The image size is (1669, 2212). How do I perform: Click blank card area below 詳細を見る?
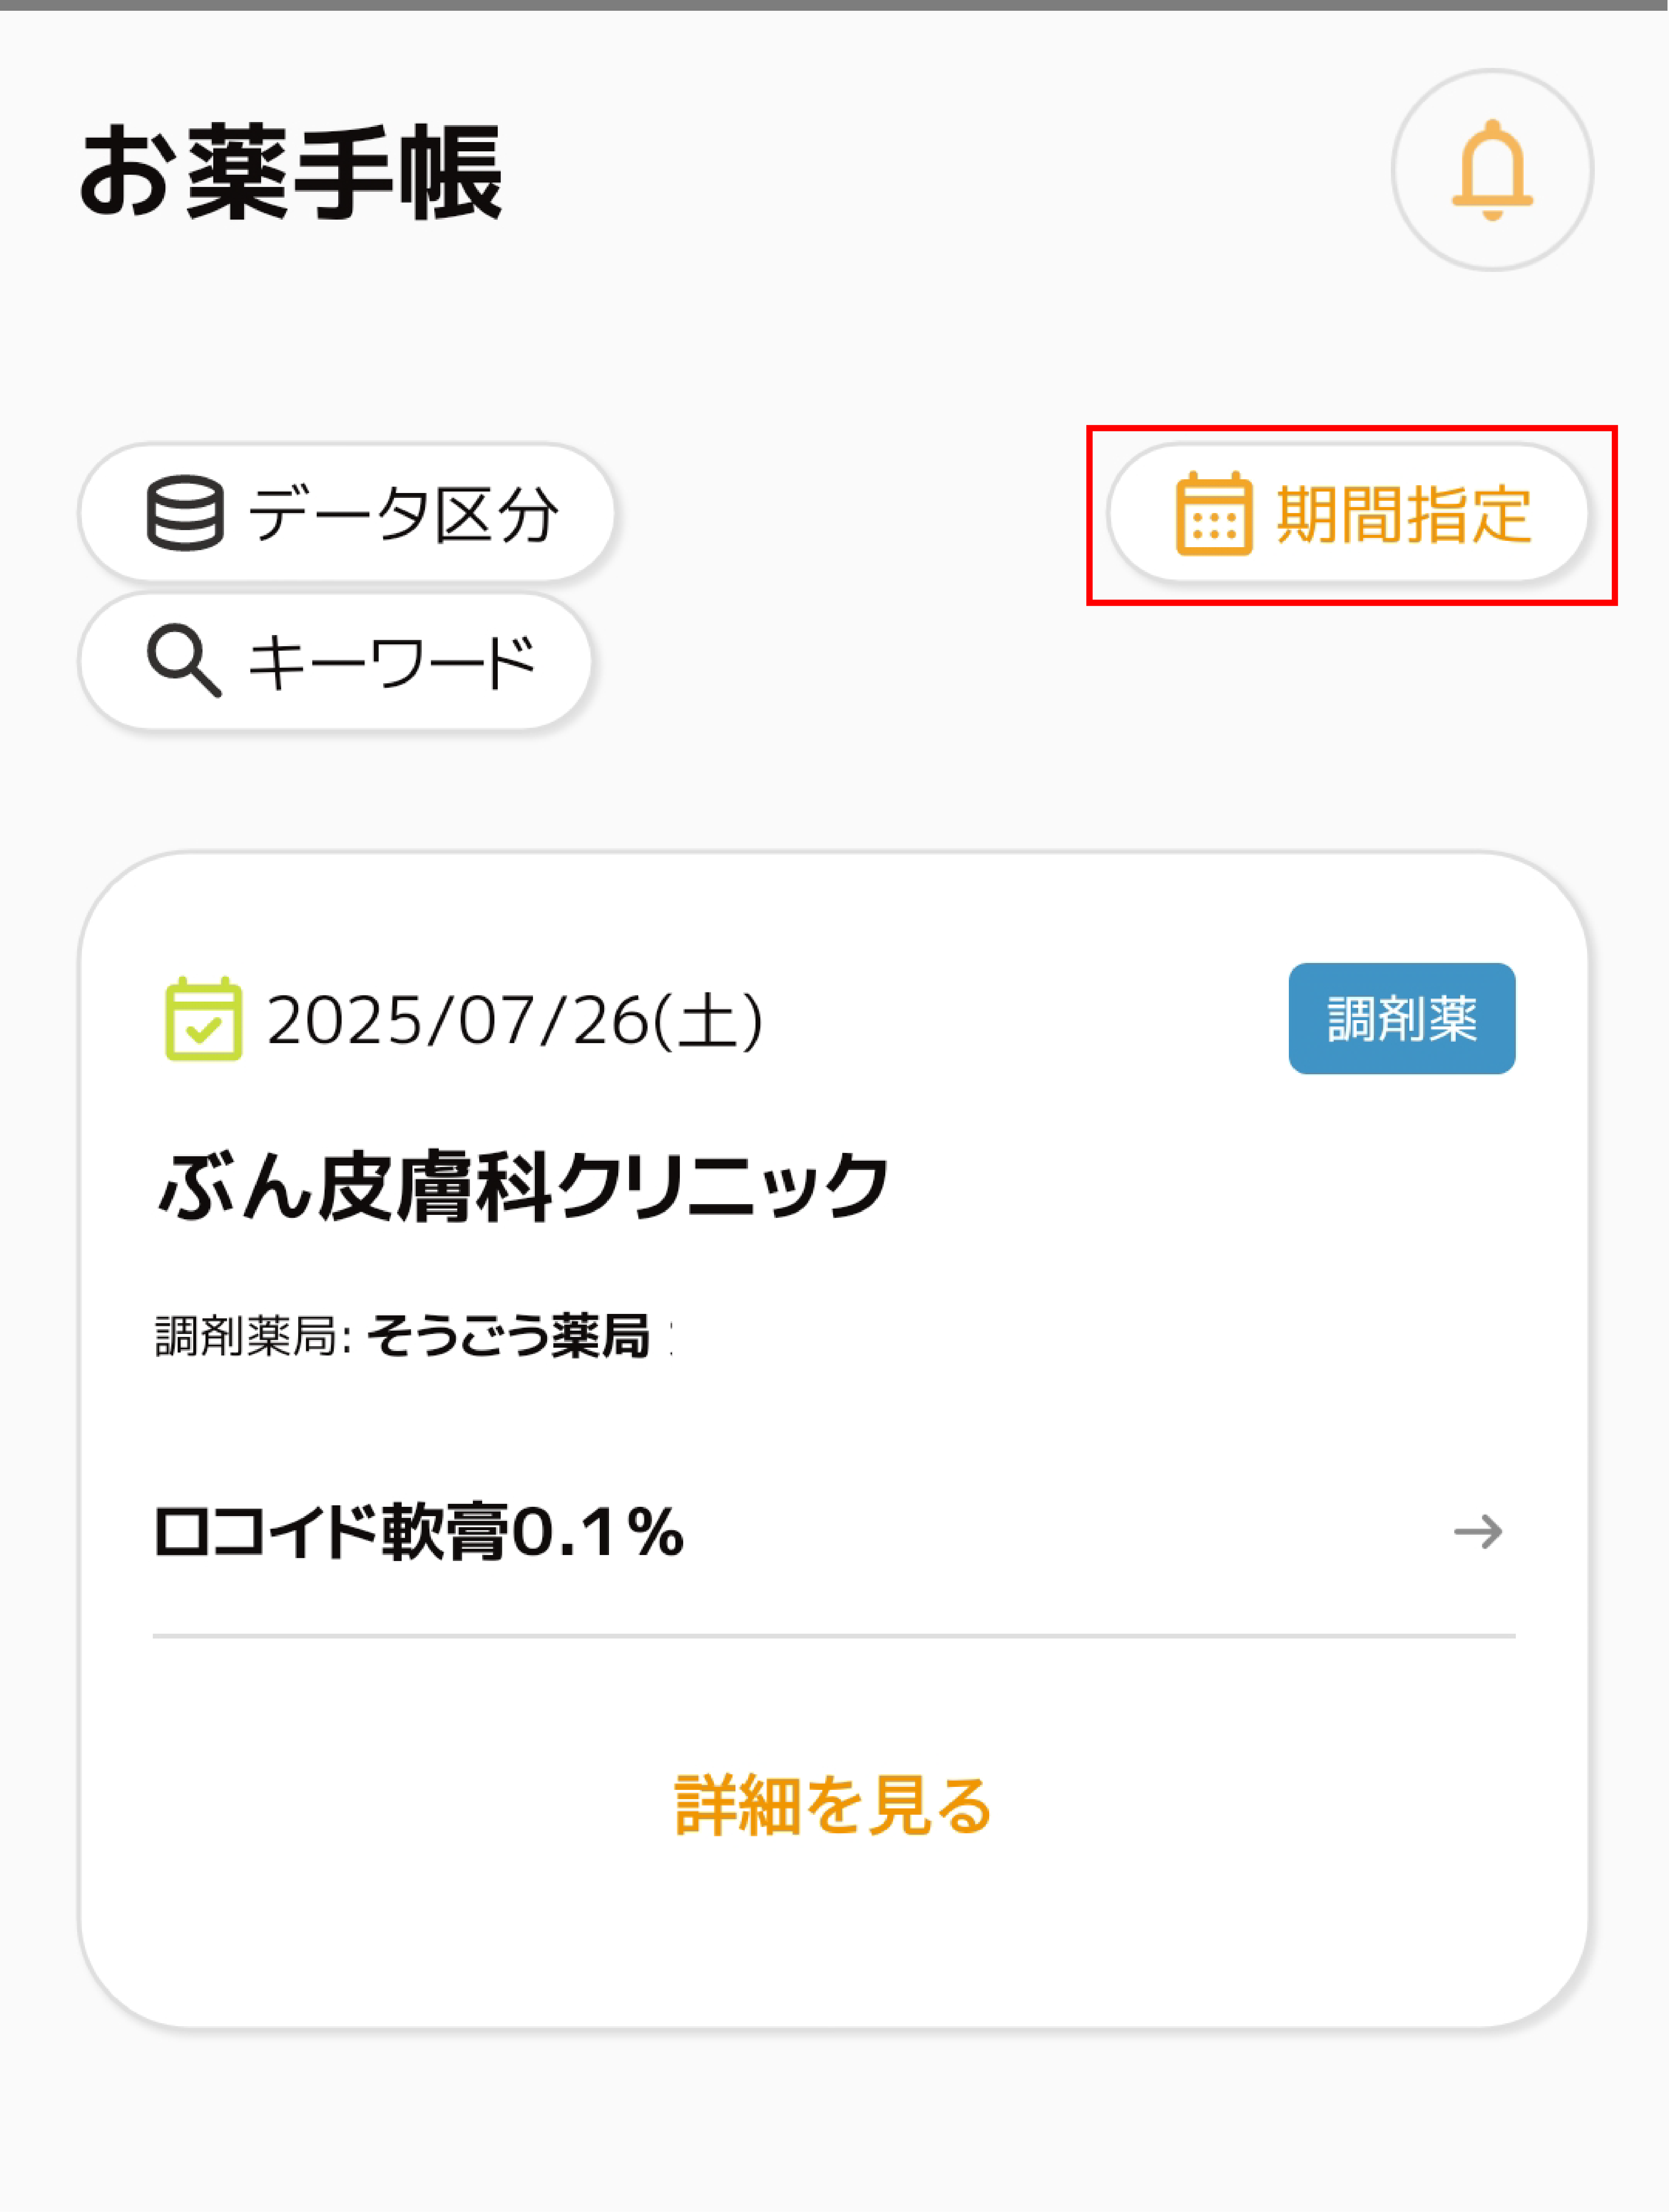(833, 1940)
